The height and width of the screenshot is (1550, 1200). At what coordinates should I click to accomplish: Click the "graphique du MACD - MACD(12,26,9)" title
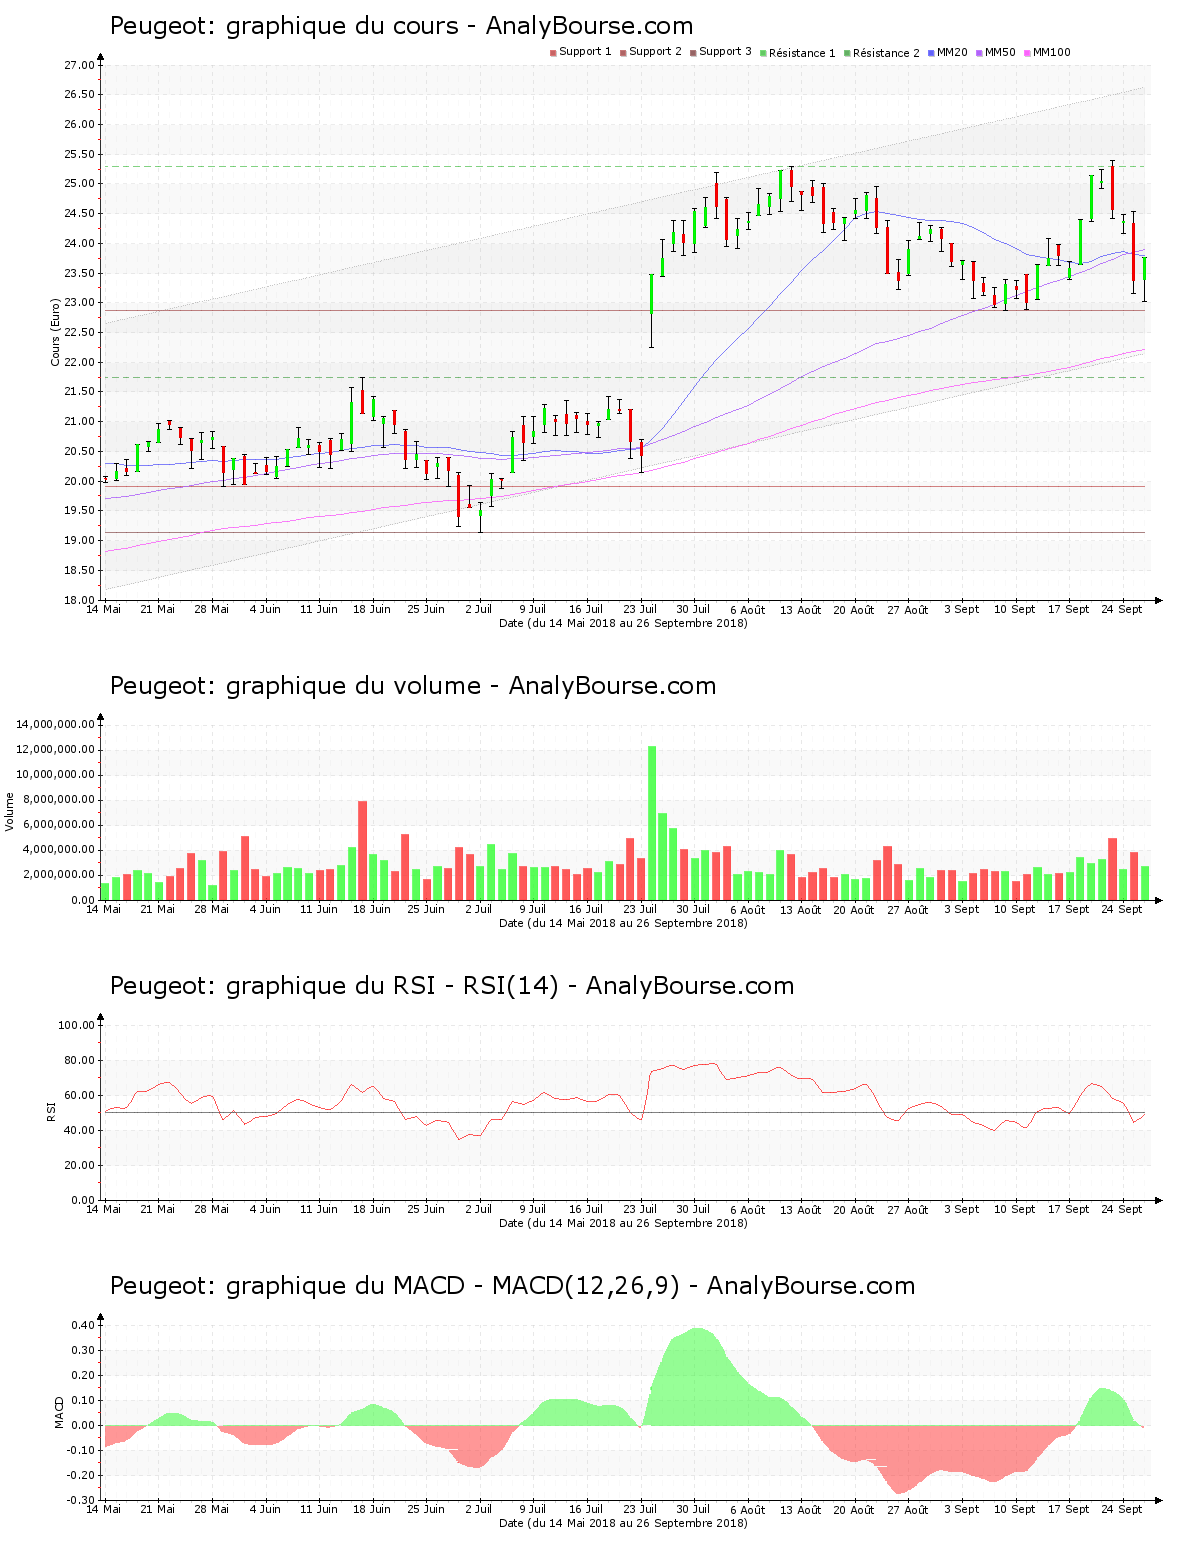point(453,1286)
